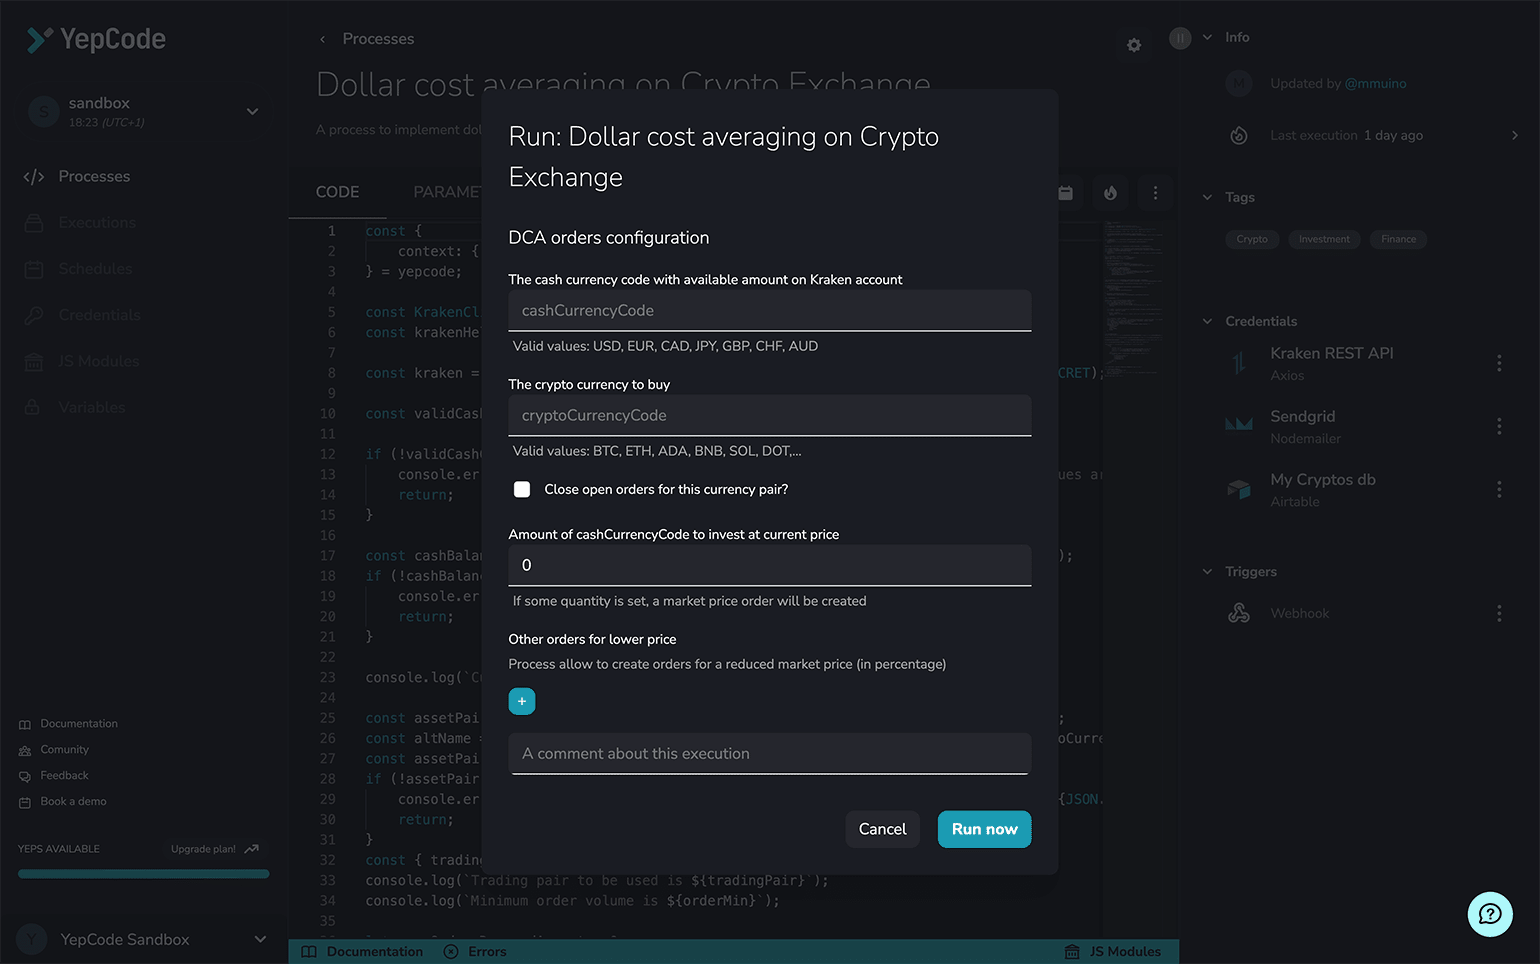1540x964 pixels.
Task: Click the JS Modules icon in sidebar
Action: 33,360
